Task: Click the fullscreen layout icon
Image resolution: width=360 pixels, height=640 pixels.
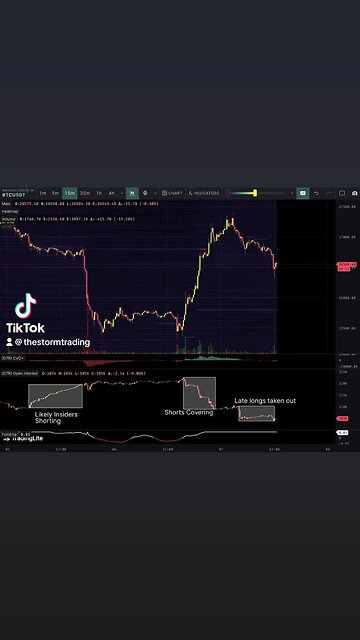Action: click(342, 193)
